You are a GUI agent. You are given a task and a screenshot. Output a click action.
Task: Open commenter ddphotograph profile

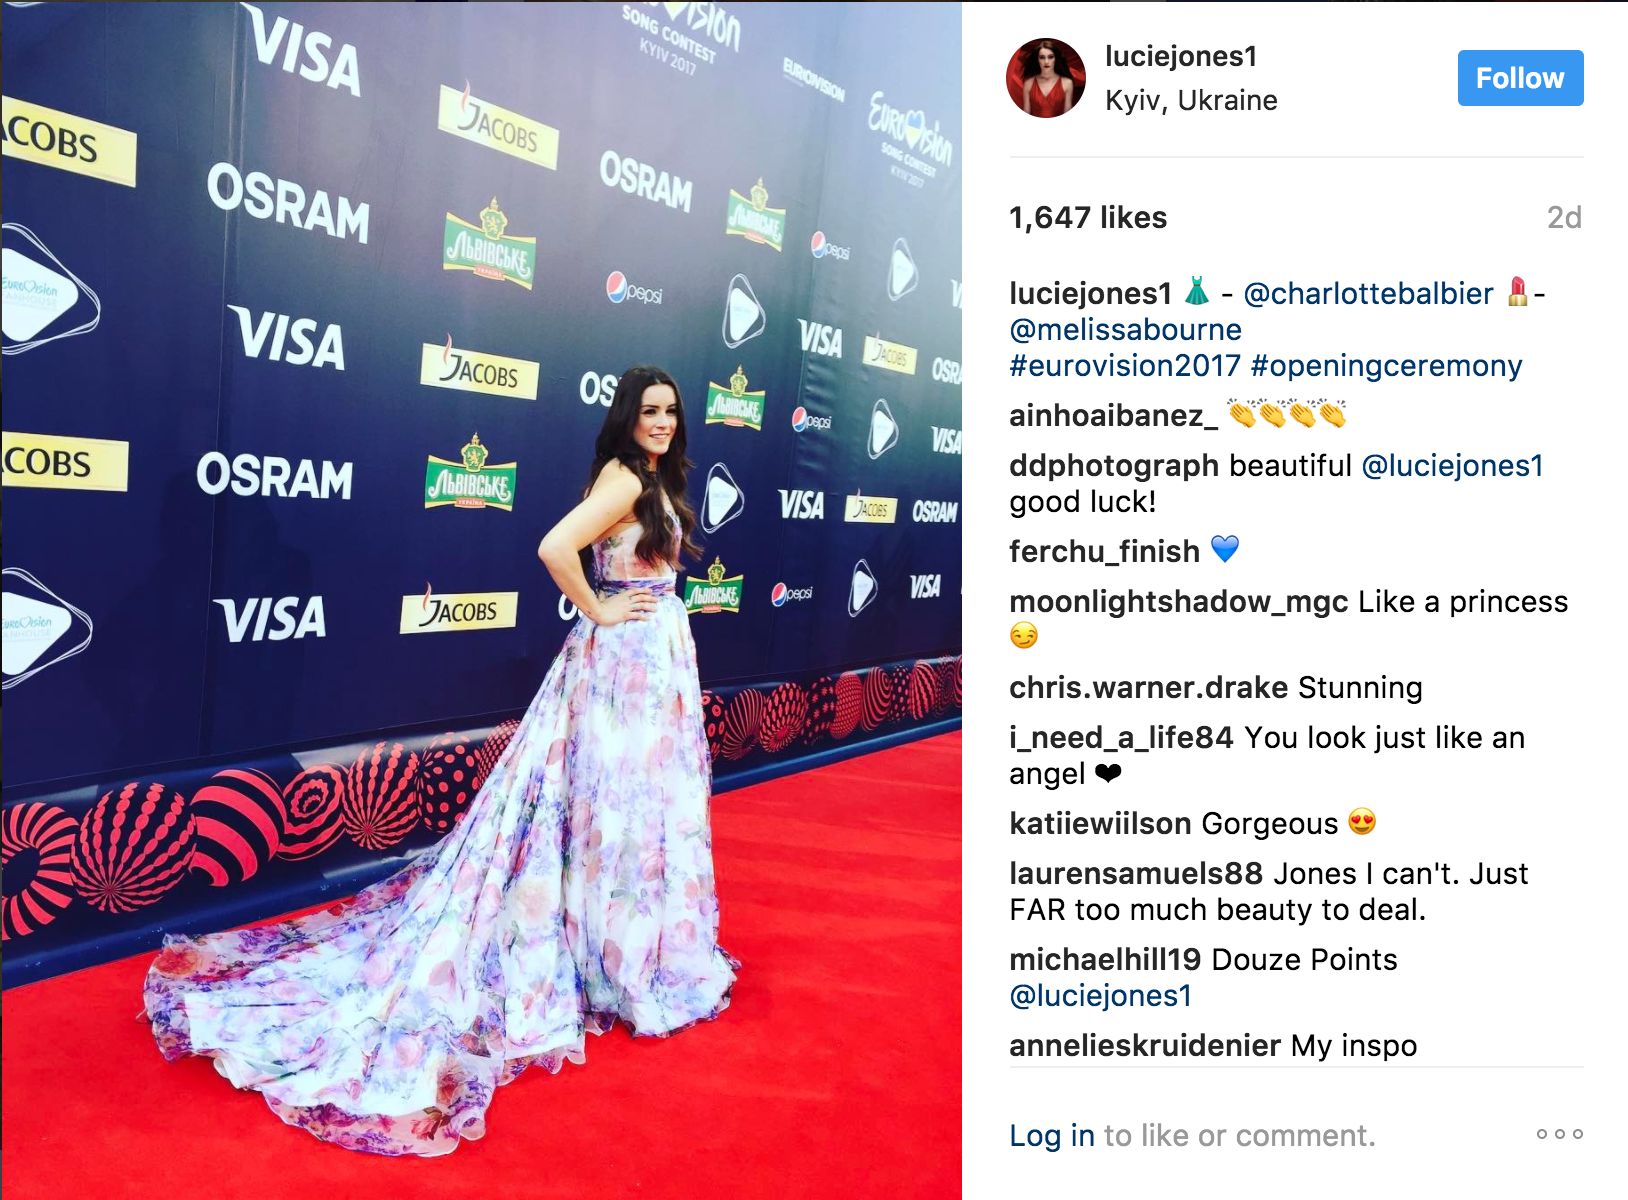(1114, 465)
